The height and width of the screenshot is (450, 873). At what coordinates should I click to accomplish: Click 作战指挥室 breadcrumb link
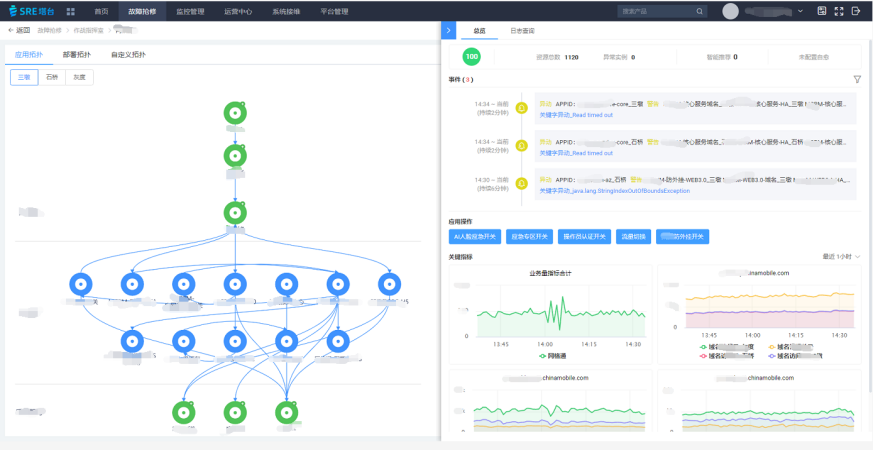click(88, 30)
